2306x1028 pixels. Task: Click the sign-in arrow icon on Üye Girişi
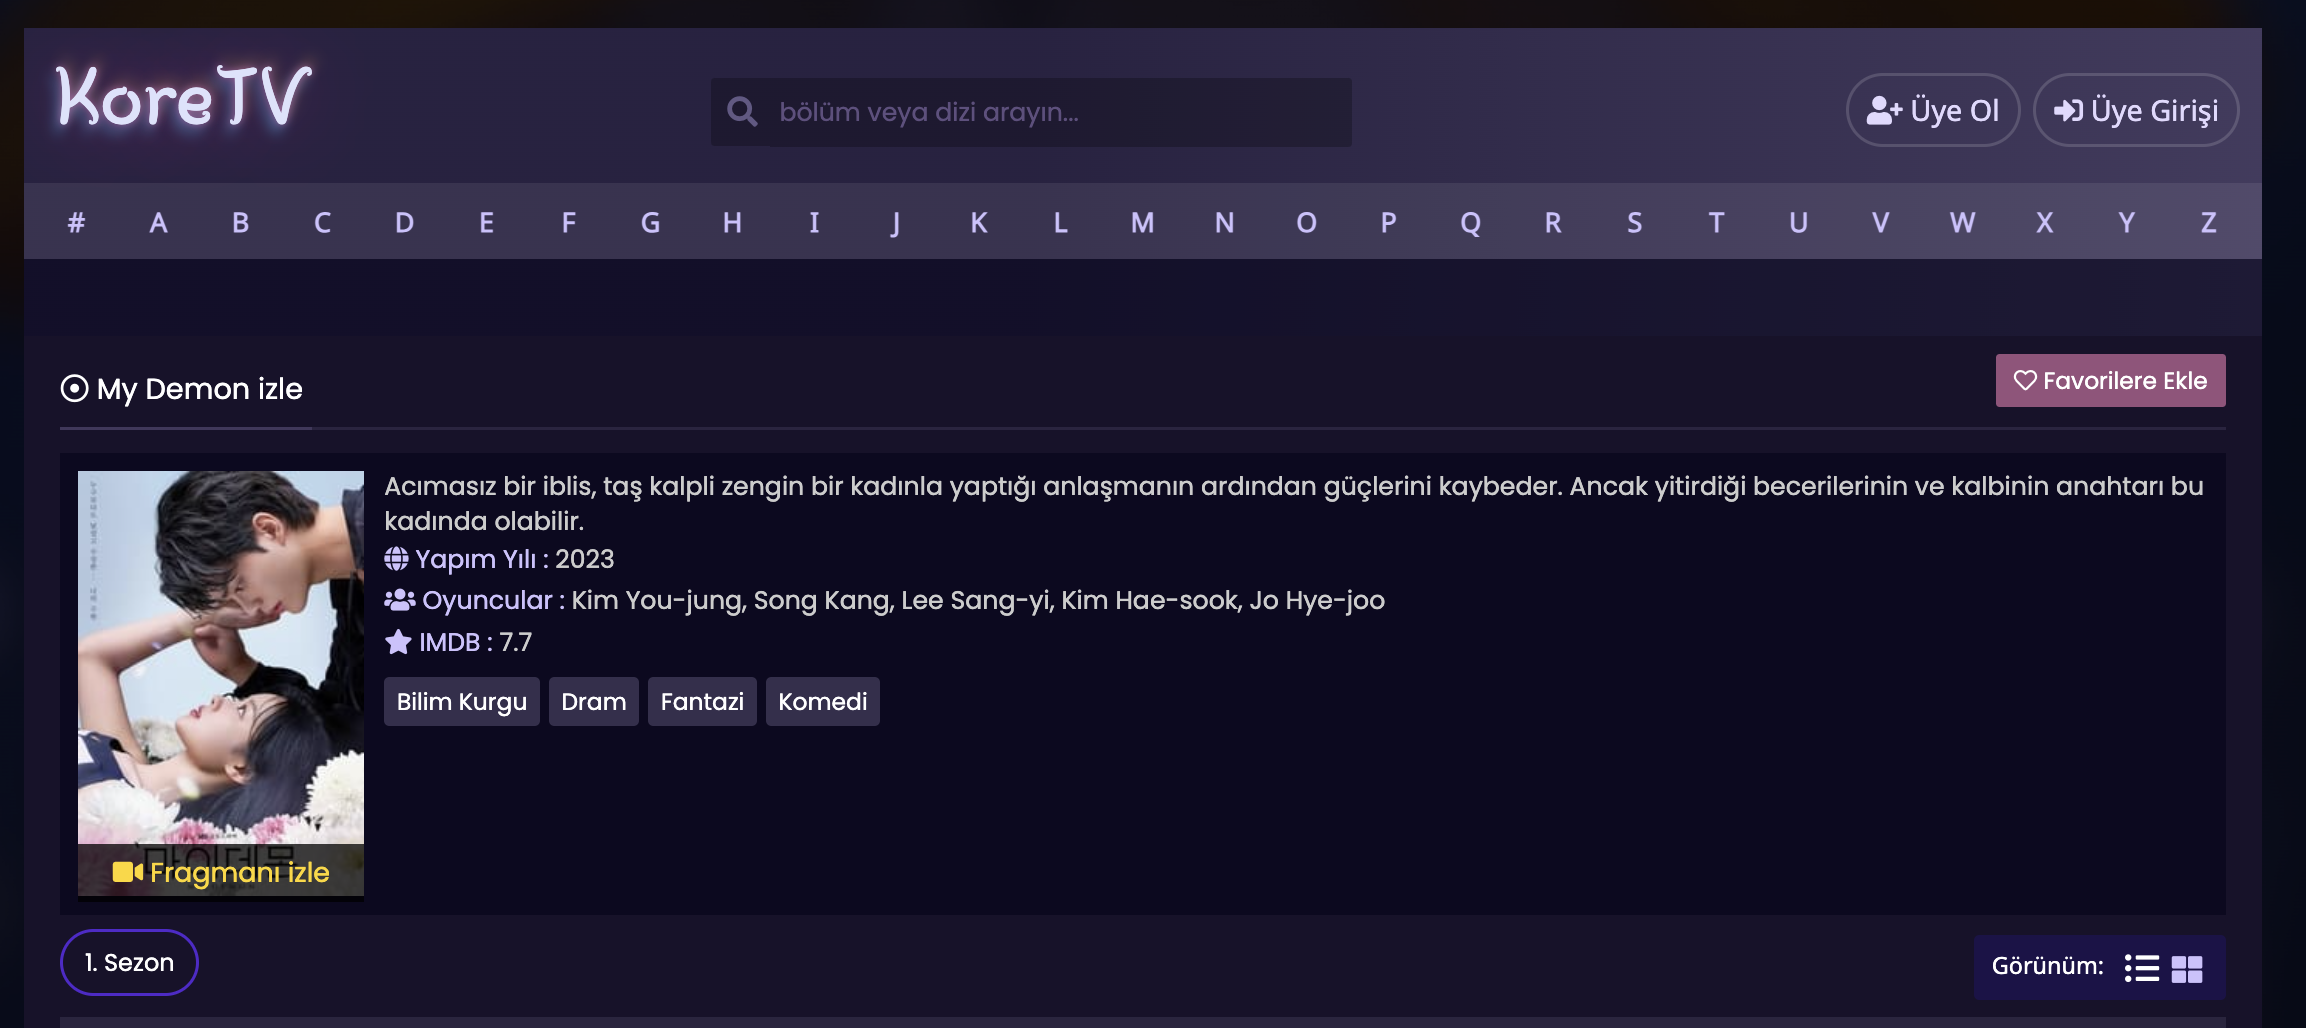(2068, 111)
